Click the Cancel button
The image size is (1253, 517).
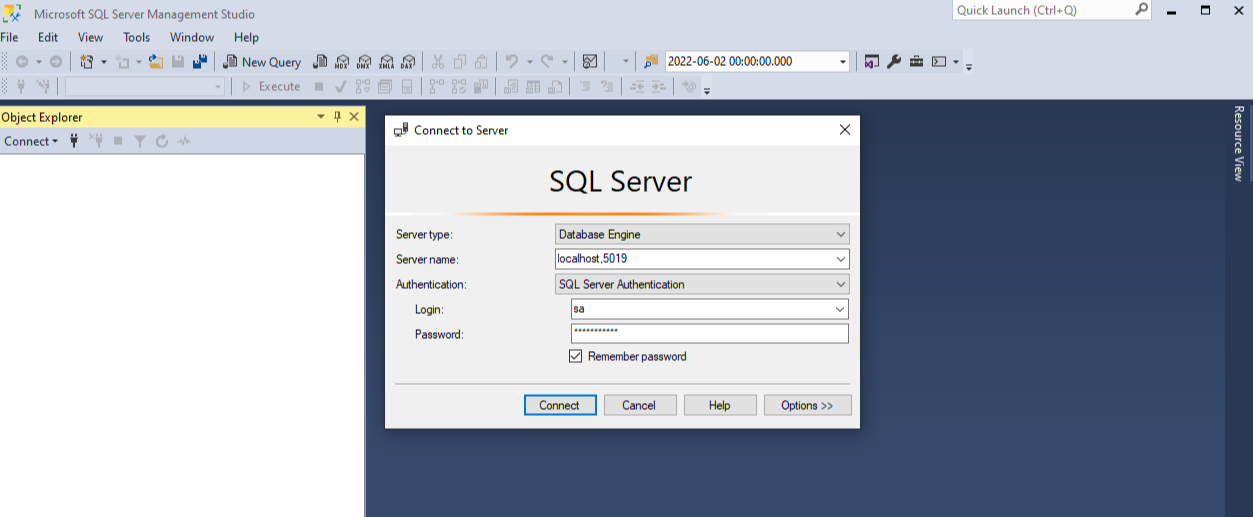click(639, 405)
